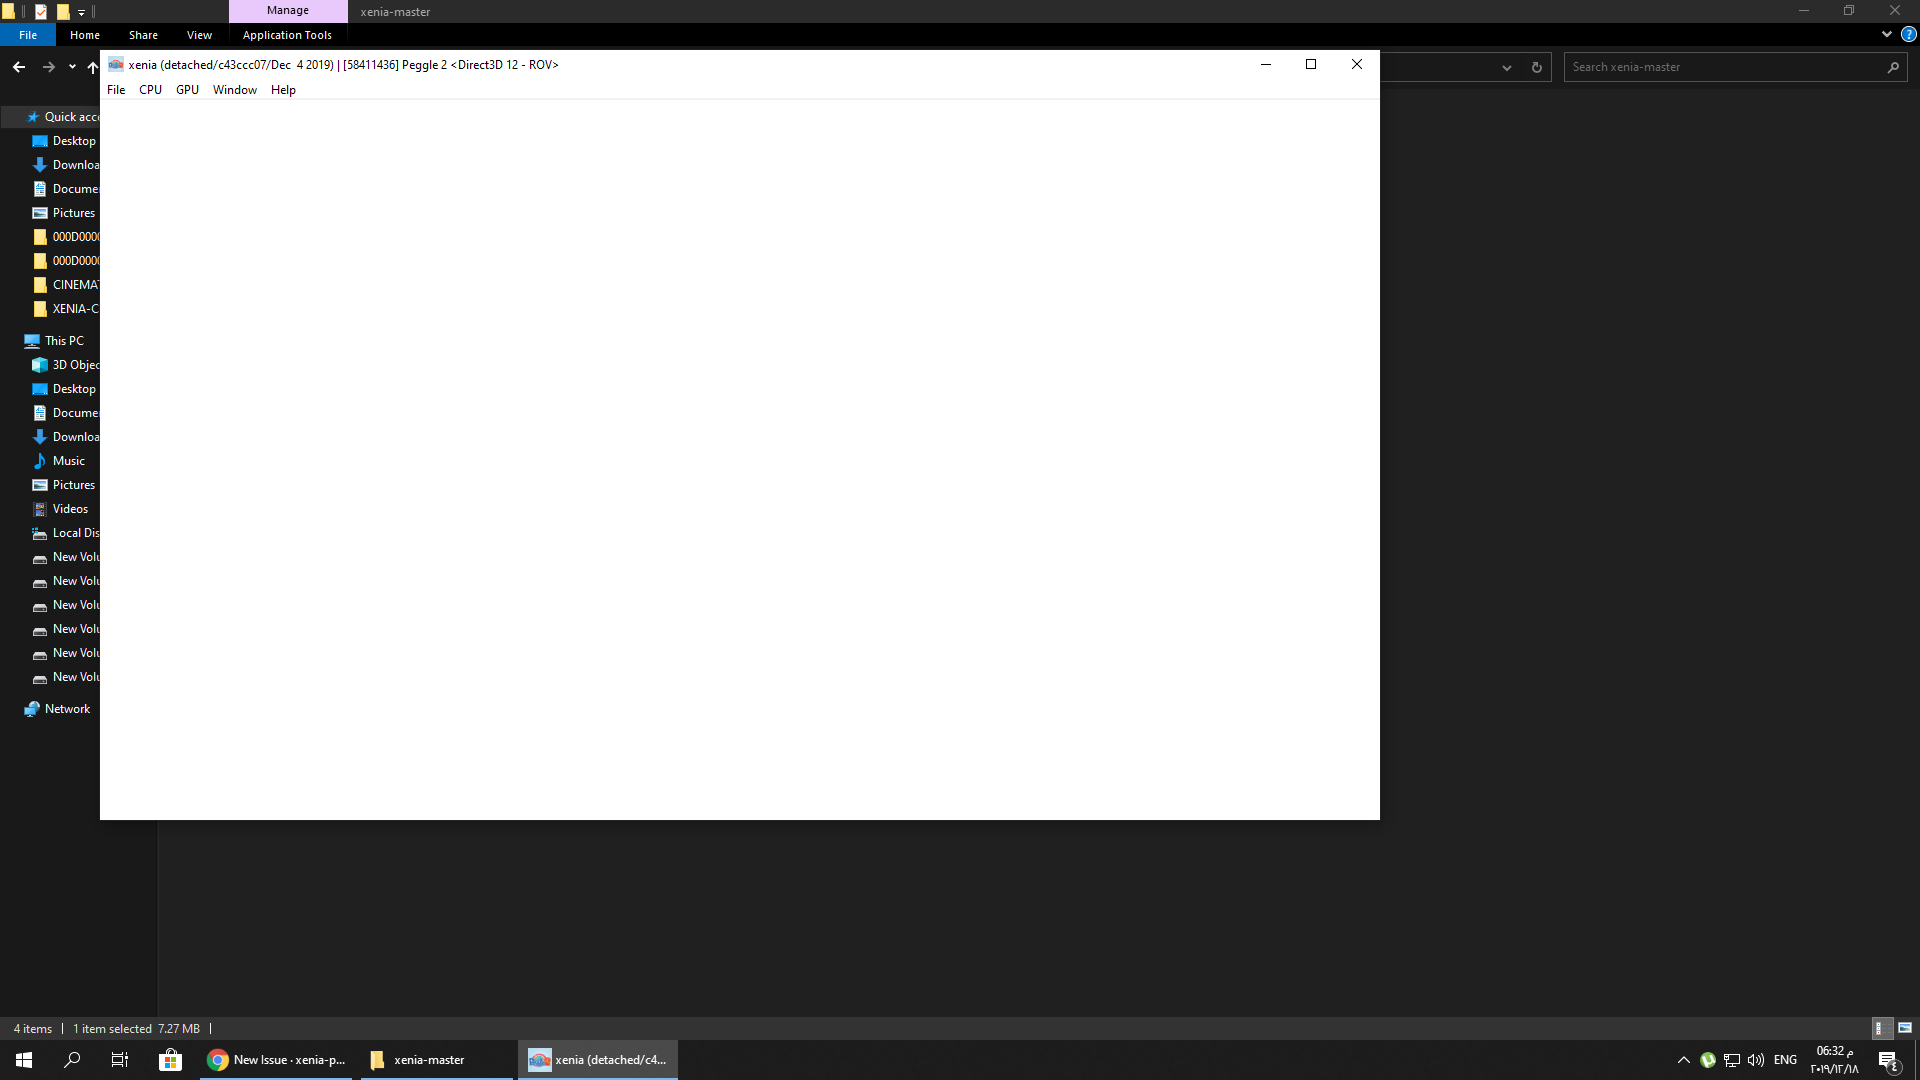Switch to the Home ribbon tab
Screen dimensions: 1920x1080
coord(85,35)
